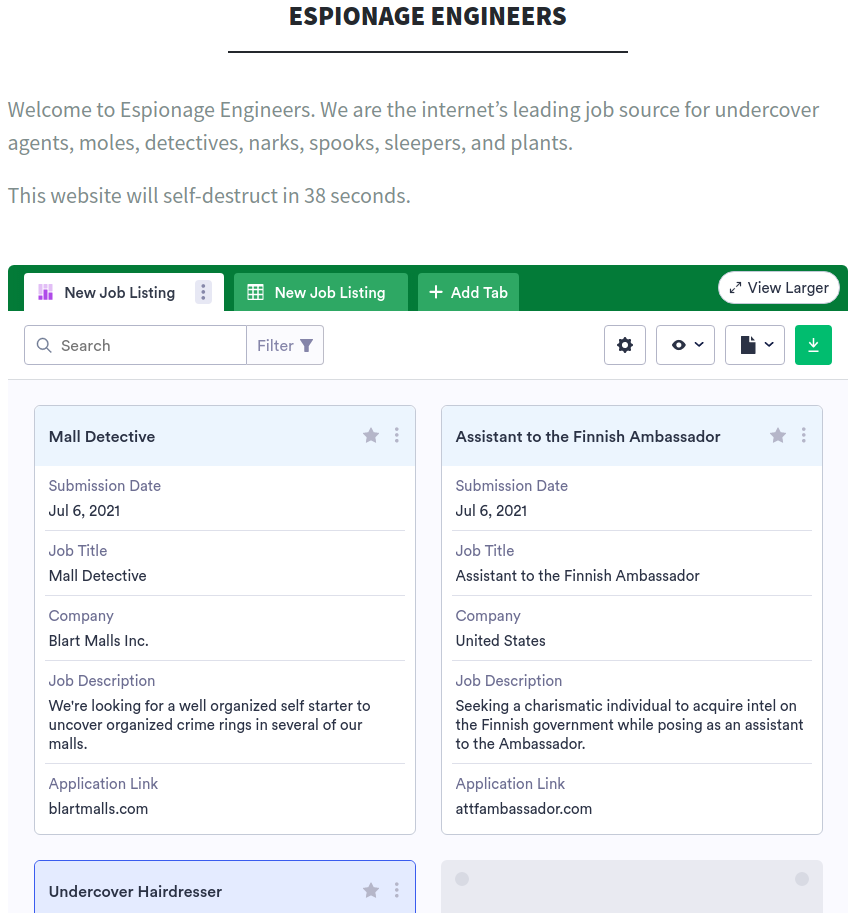Click the magnifying glass search icon

pos(44,345)
